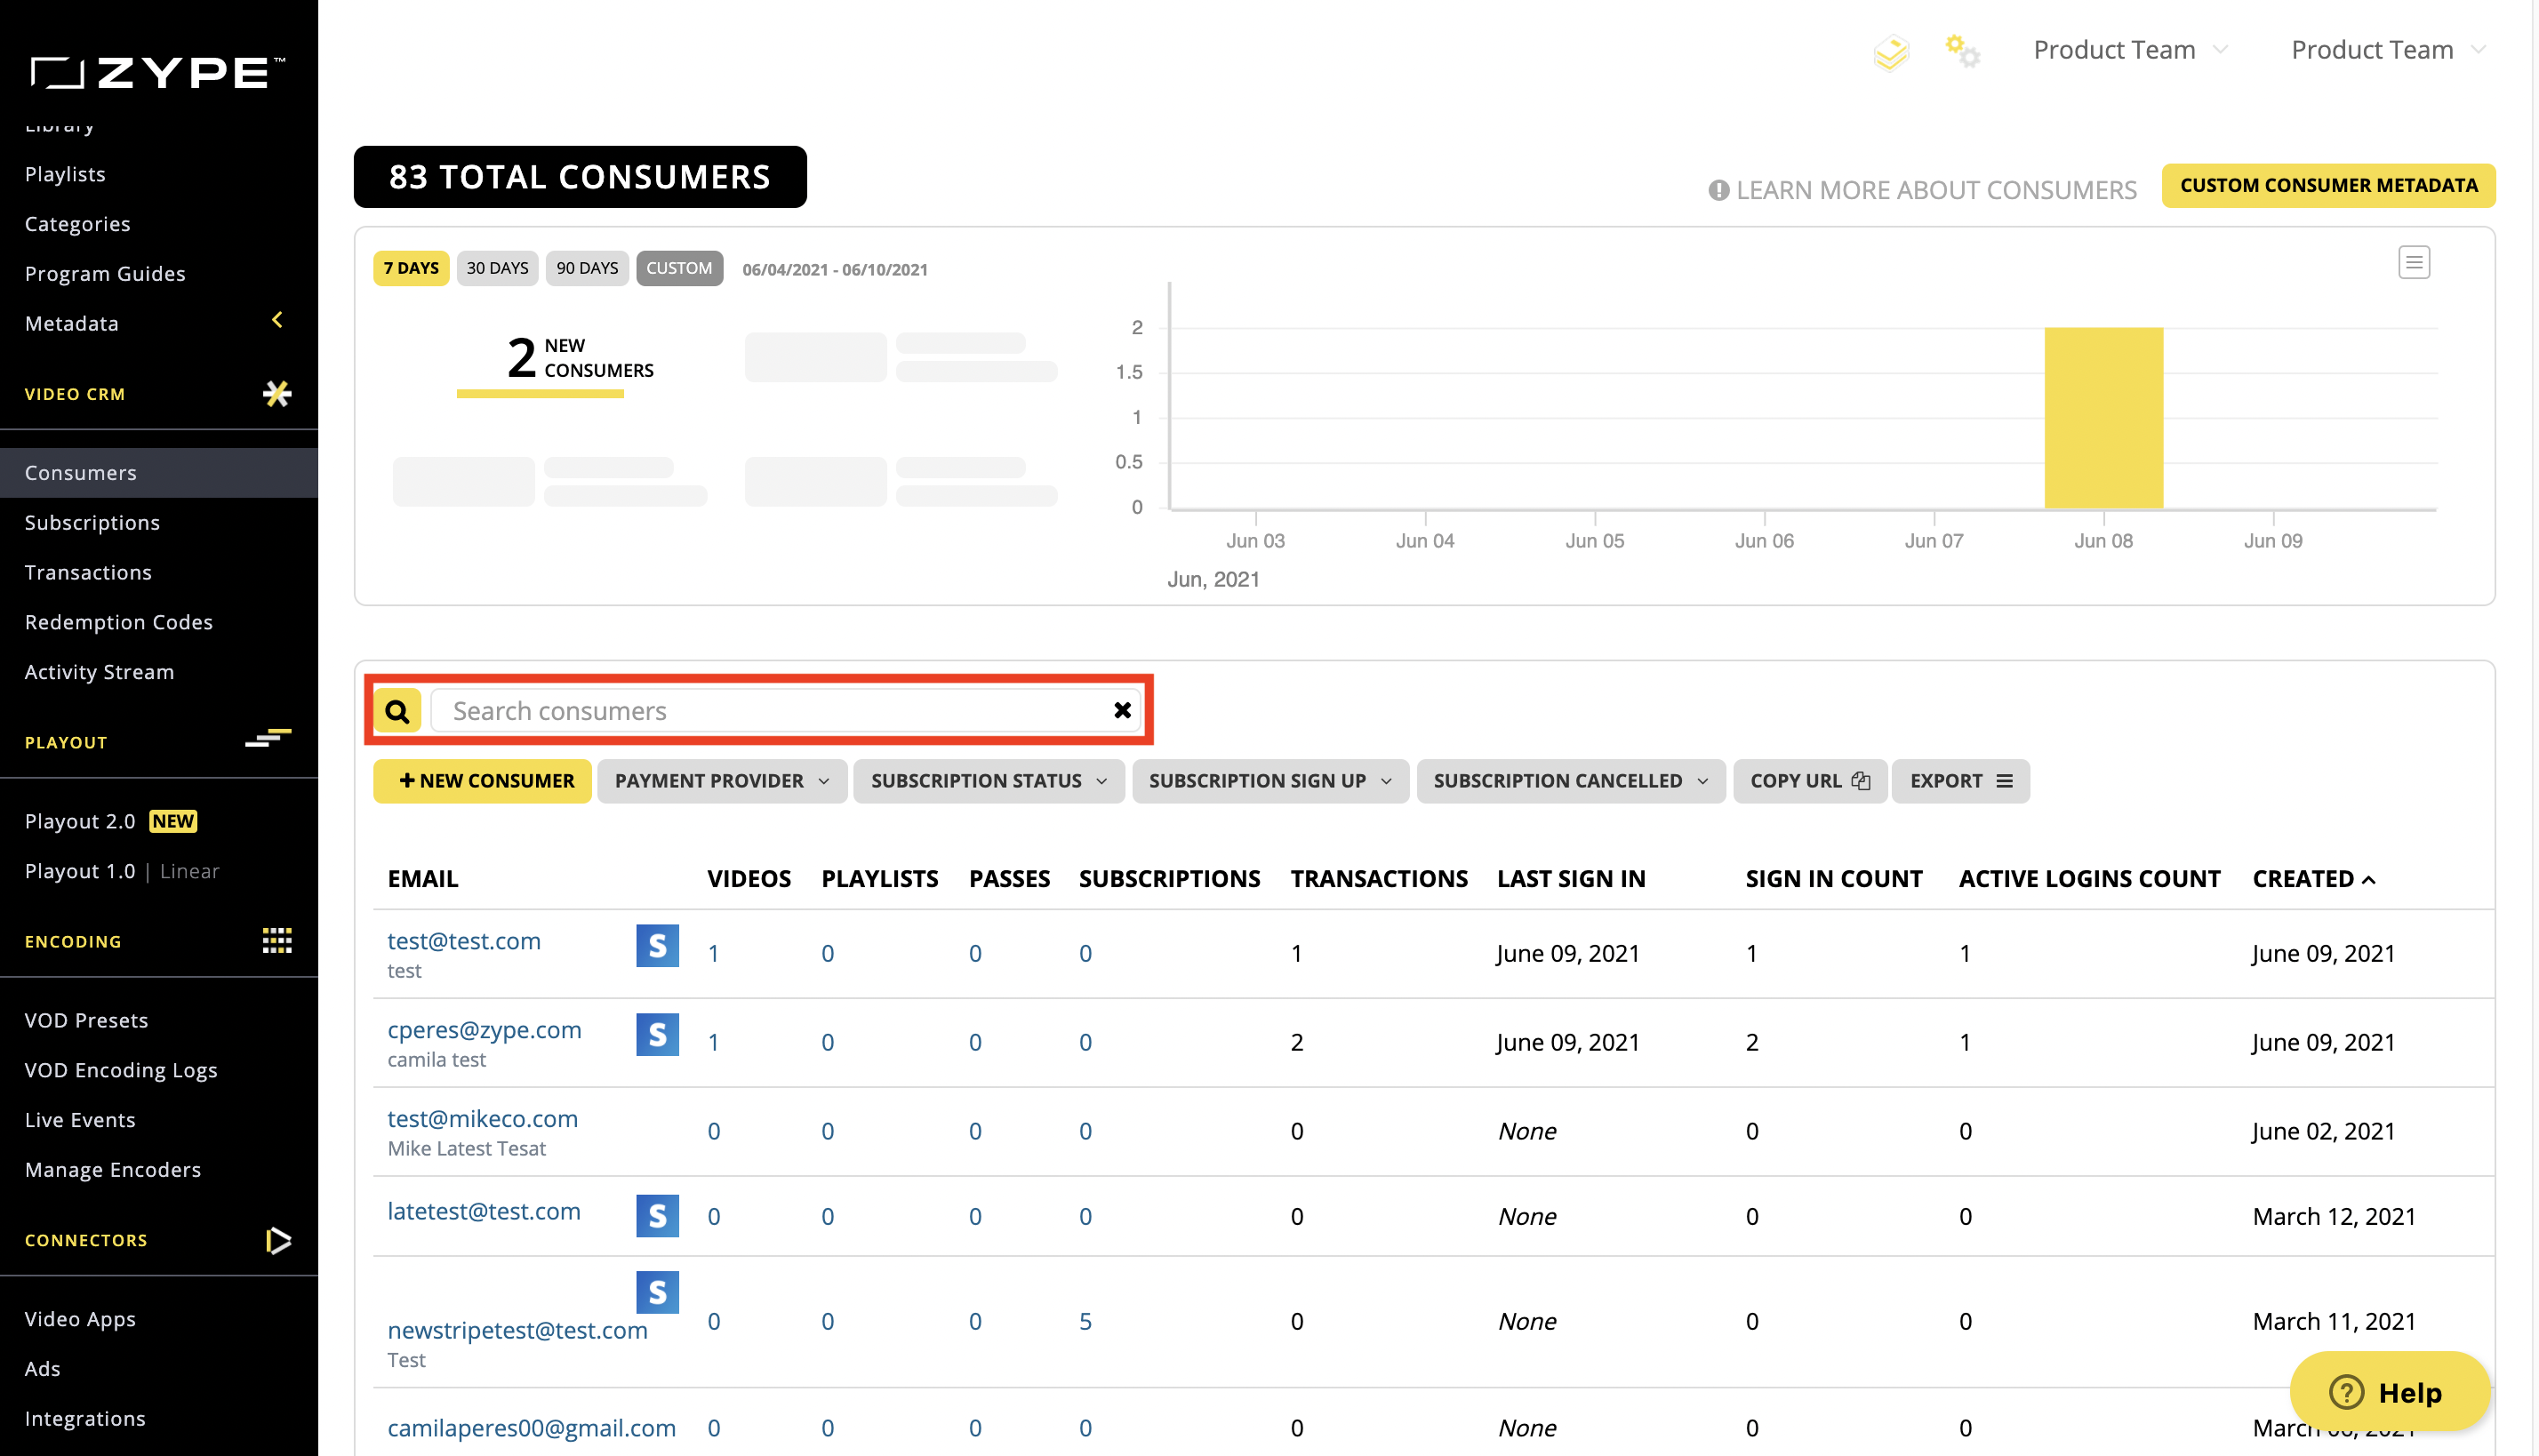Click the New Consumer button

point(483,781)
